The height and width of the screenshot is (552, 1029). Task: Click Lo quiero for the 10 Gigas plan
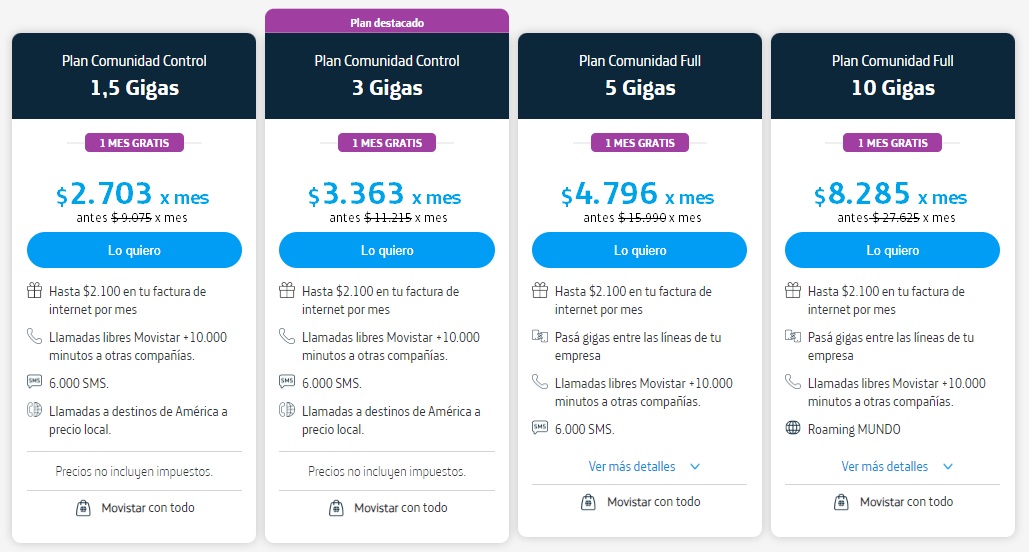pos(892,250)
